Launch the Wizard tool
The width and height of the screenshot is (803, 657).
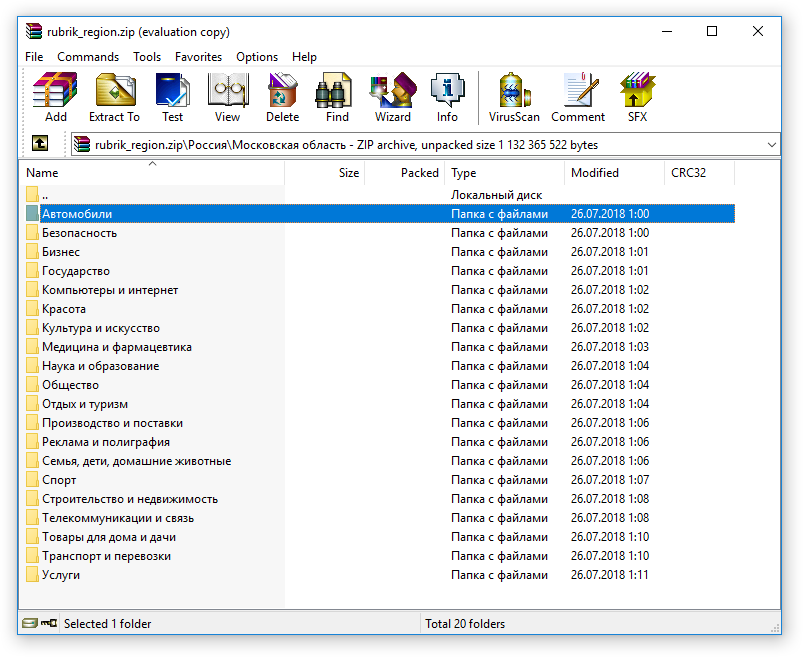click(393, 98)
